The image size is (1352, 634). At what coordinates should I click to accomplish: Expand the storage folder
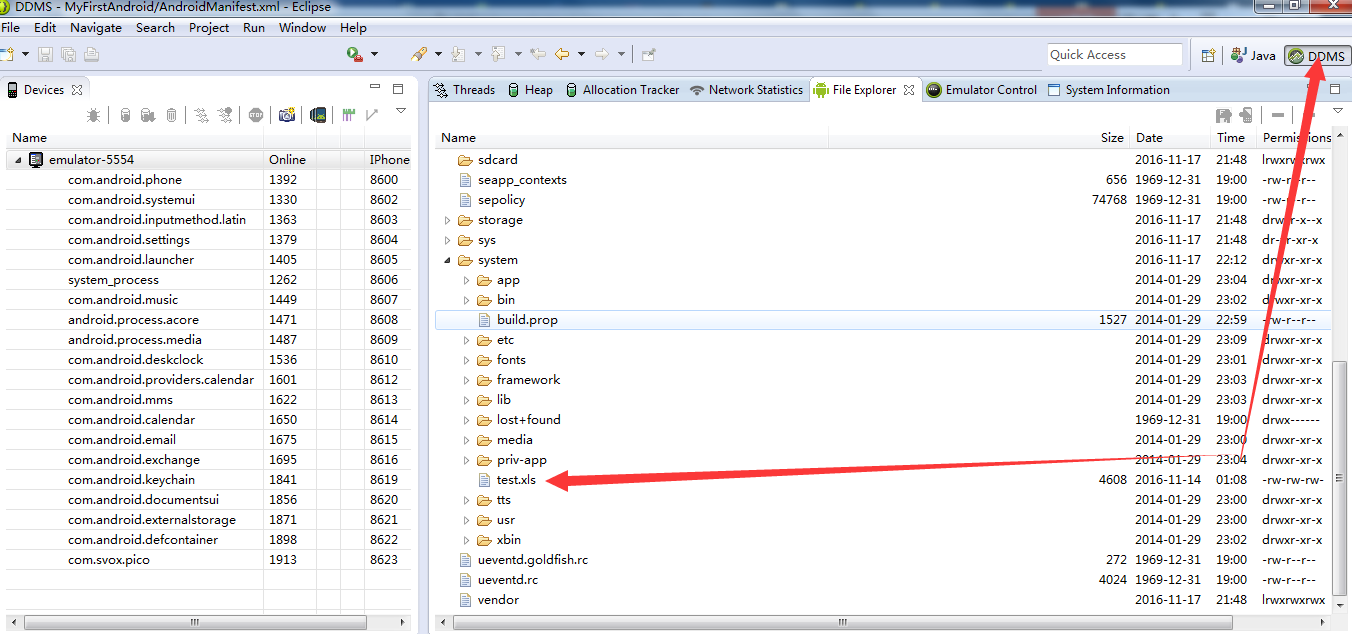click(x=447, y=220)
